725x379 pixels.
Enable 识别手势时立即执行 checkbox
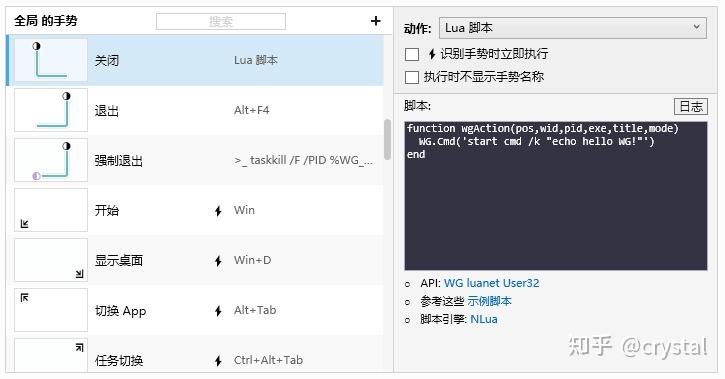coord(412,55)
